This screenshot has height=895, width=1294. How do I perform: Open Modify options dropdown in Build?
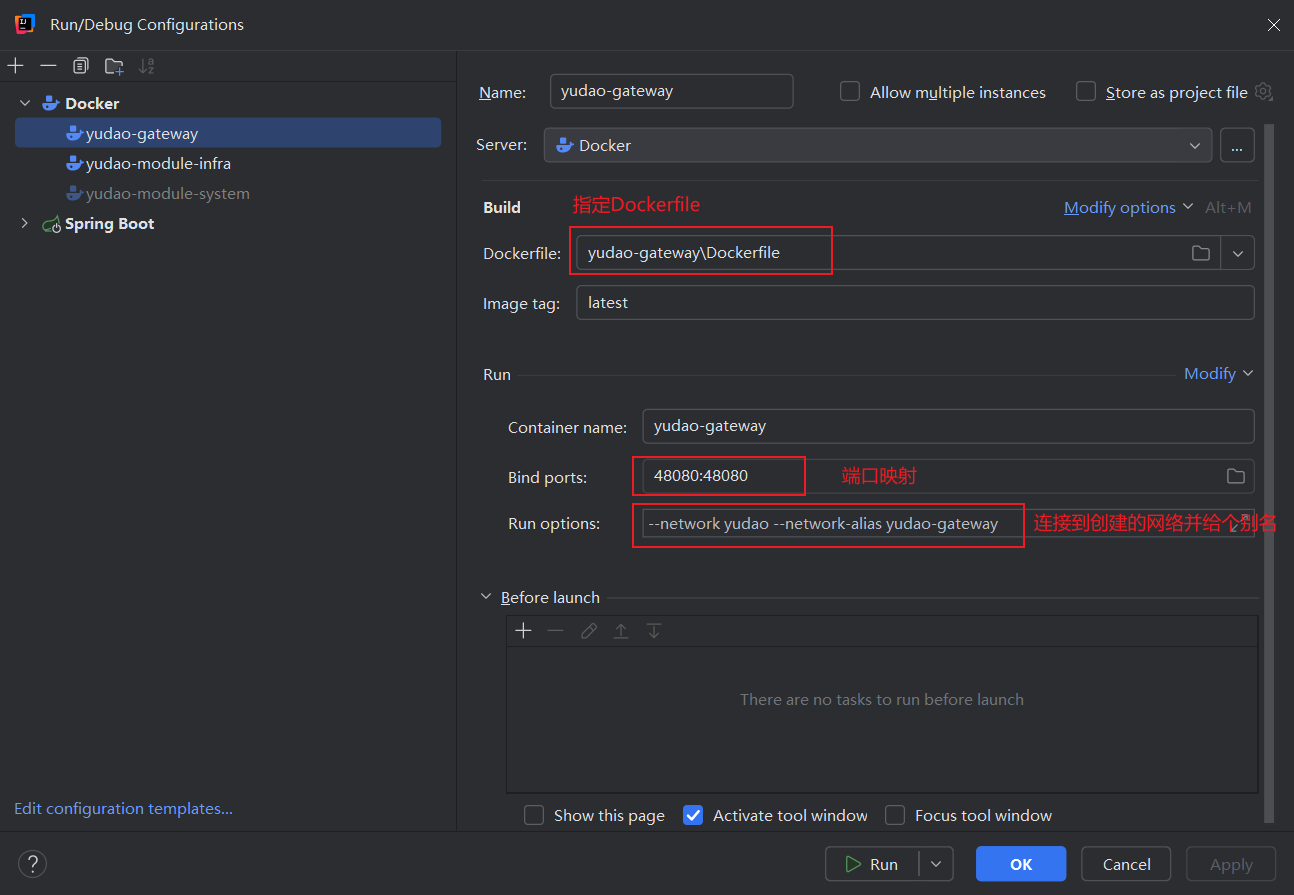1129,207
